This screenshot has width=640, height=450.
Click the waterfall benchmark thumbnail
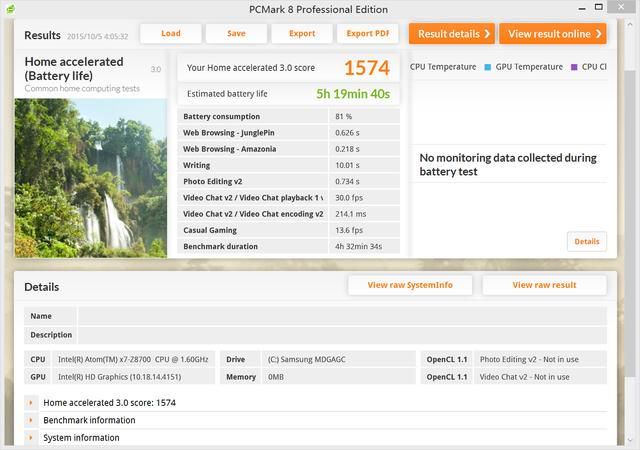[91, 178]
